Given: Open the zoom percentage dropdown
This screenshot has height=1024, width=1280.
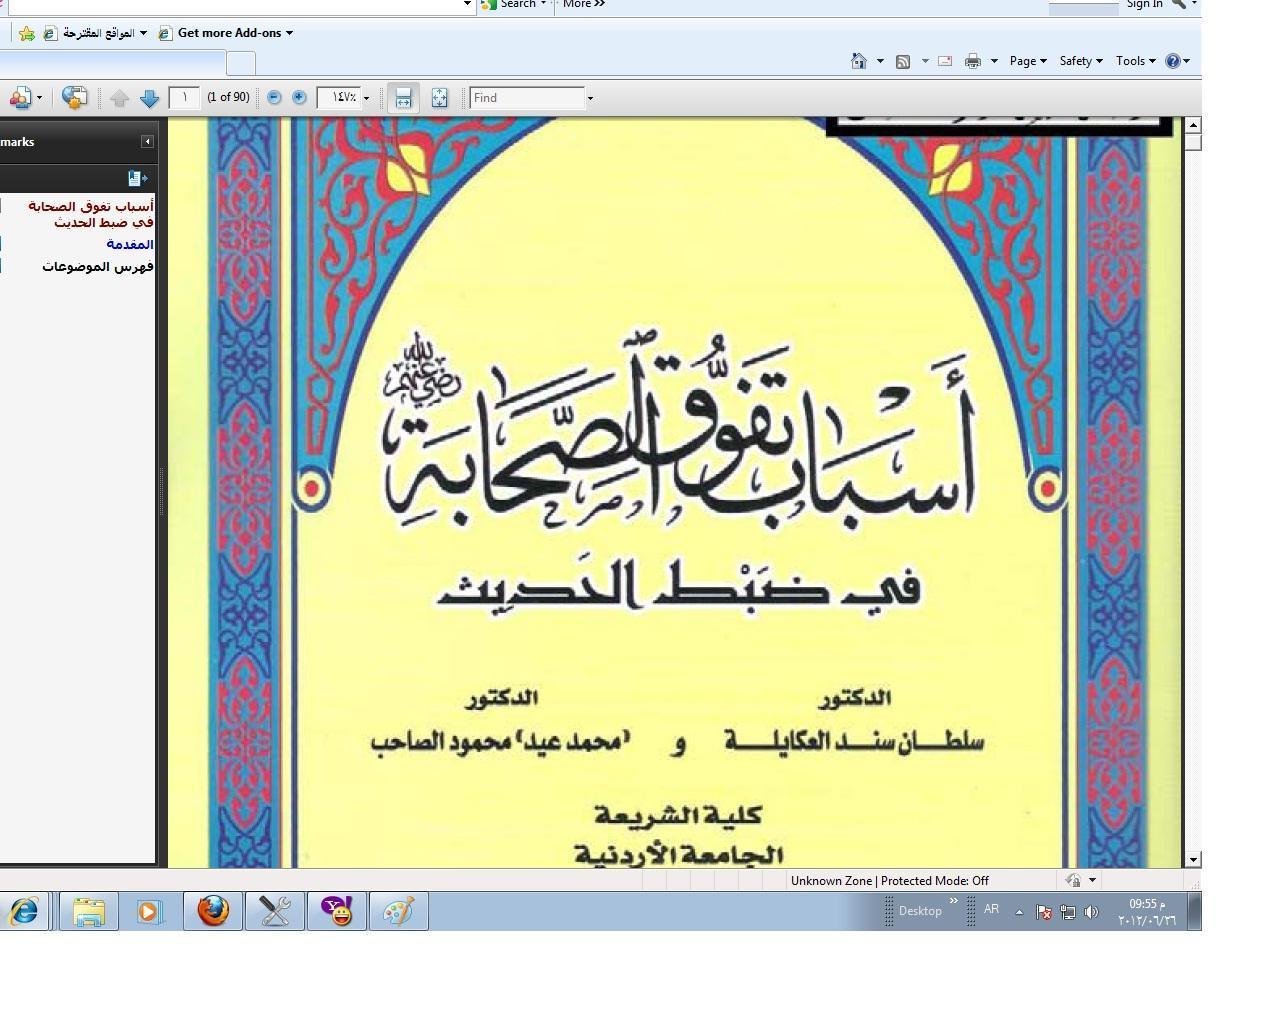Looking at the screenshot, I should [x=366, y=97].
